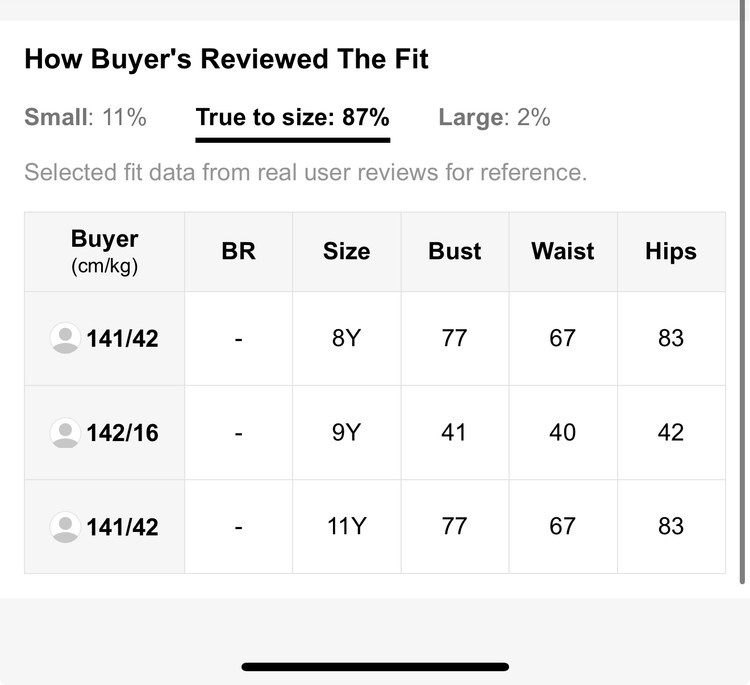Click the 9Y size cell
750x685 pixels.
pyautogui.click(x=346, y=432)
